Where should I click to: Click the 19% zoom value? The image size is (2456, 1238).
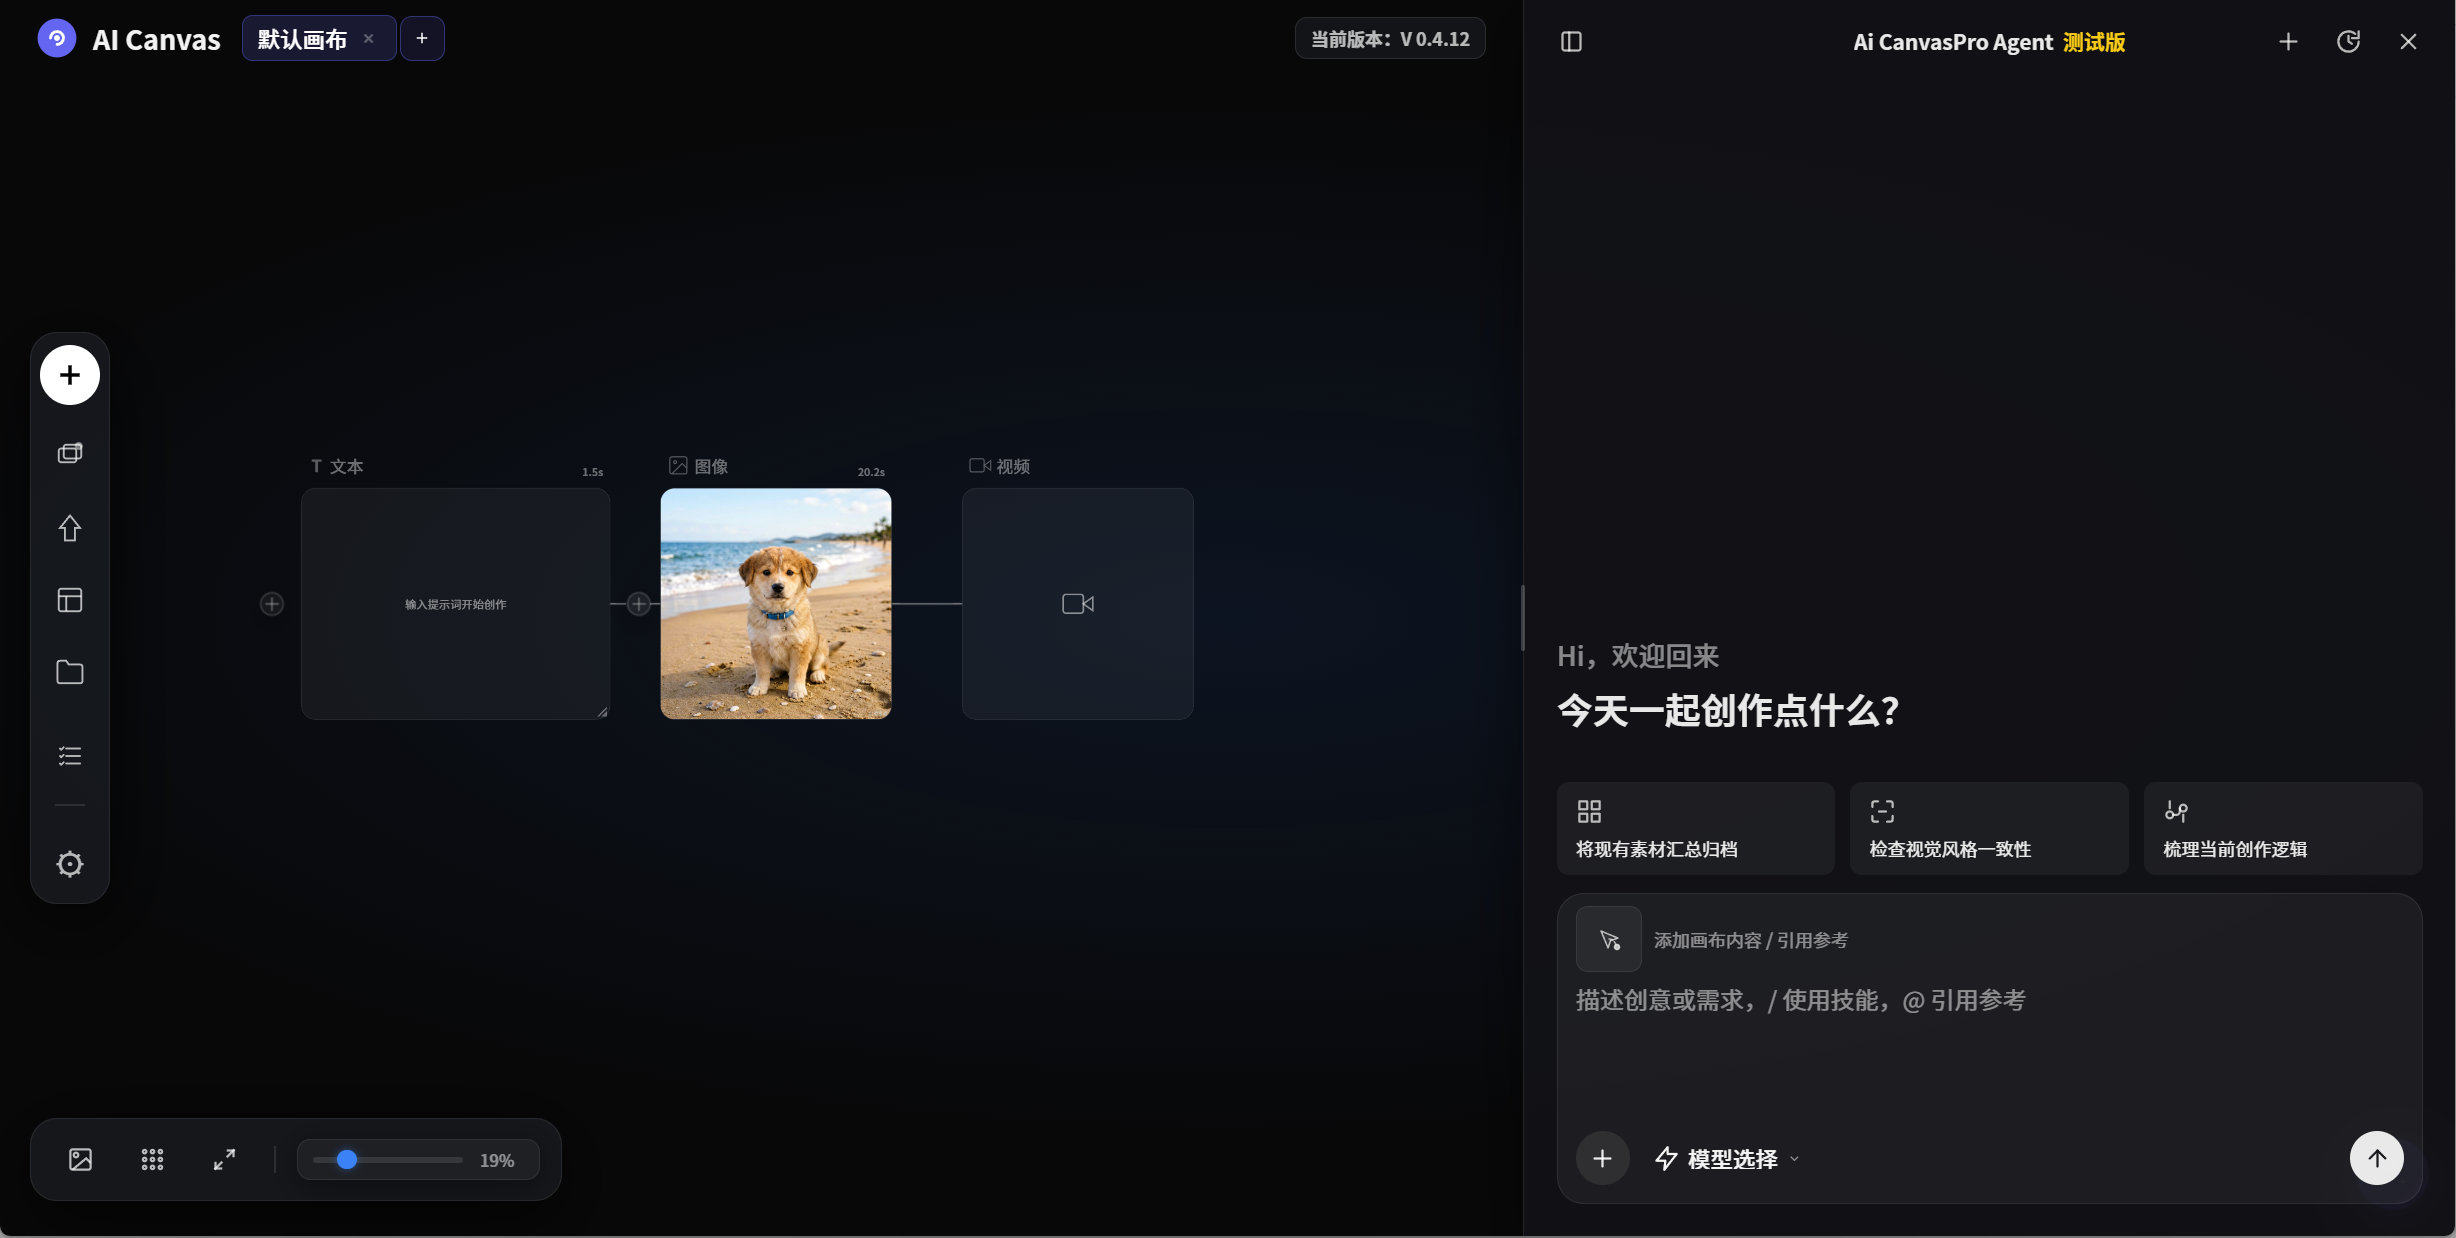point(497,1161)
